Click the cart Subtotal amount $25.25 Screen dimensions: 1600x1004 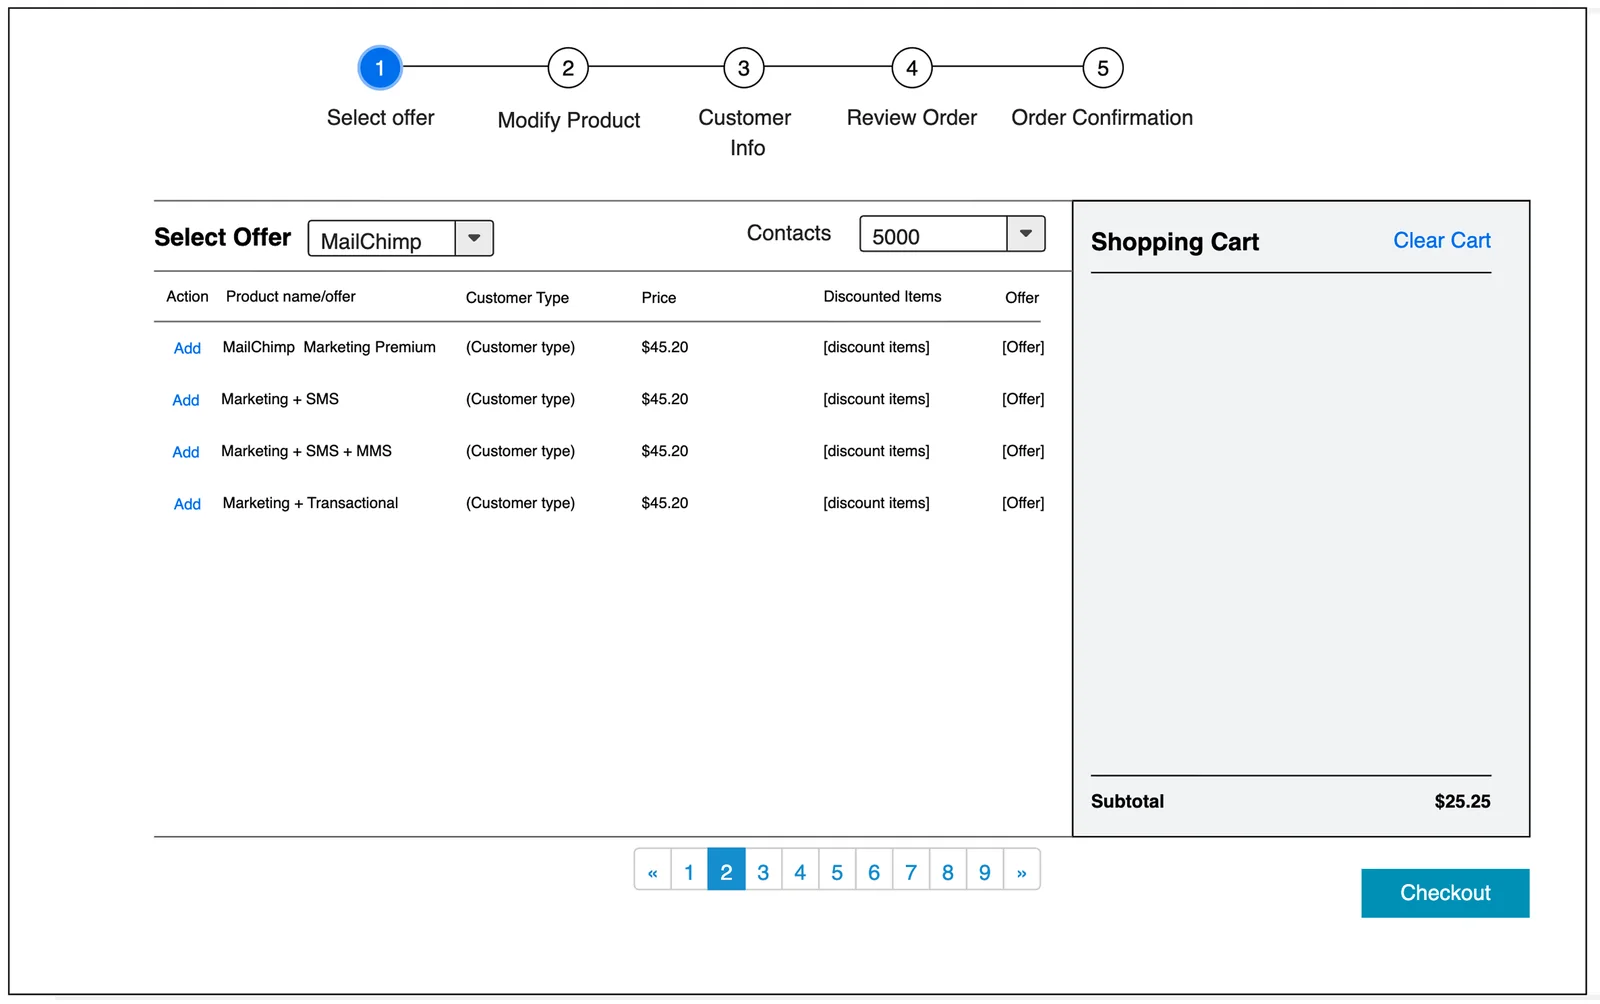1462,801
